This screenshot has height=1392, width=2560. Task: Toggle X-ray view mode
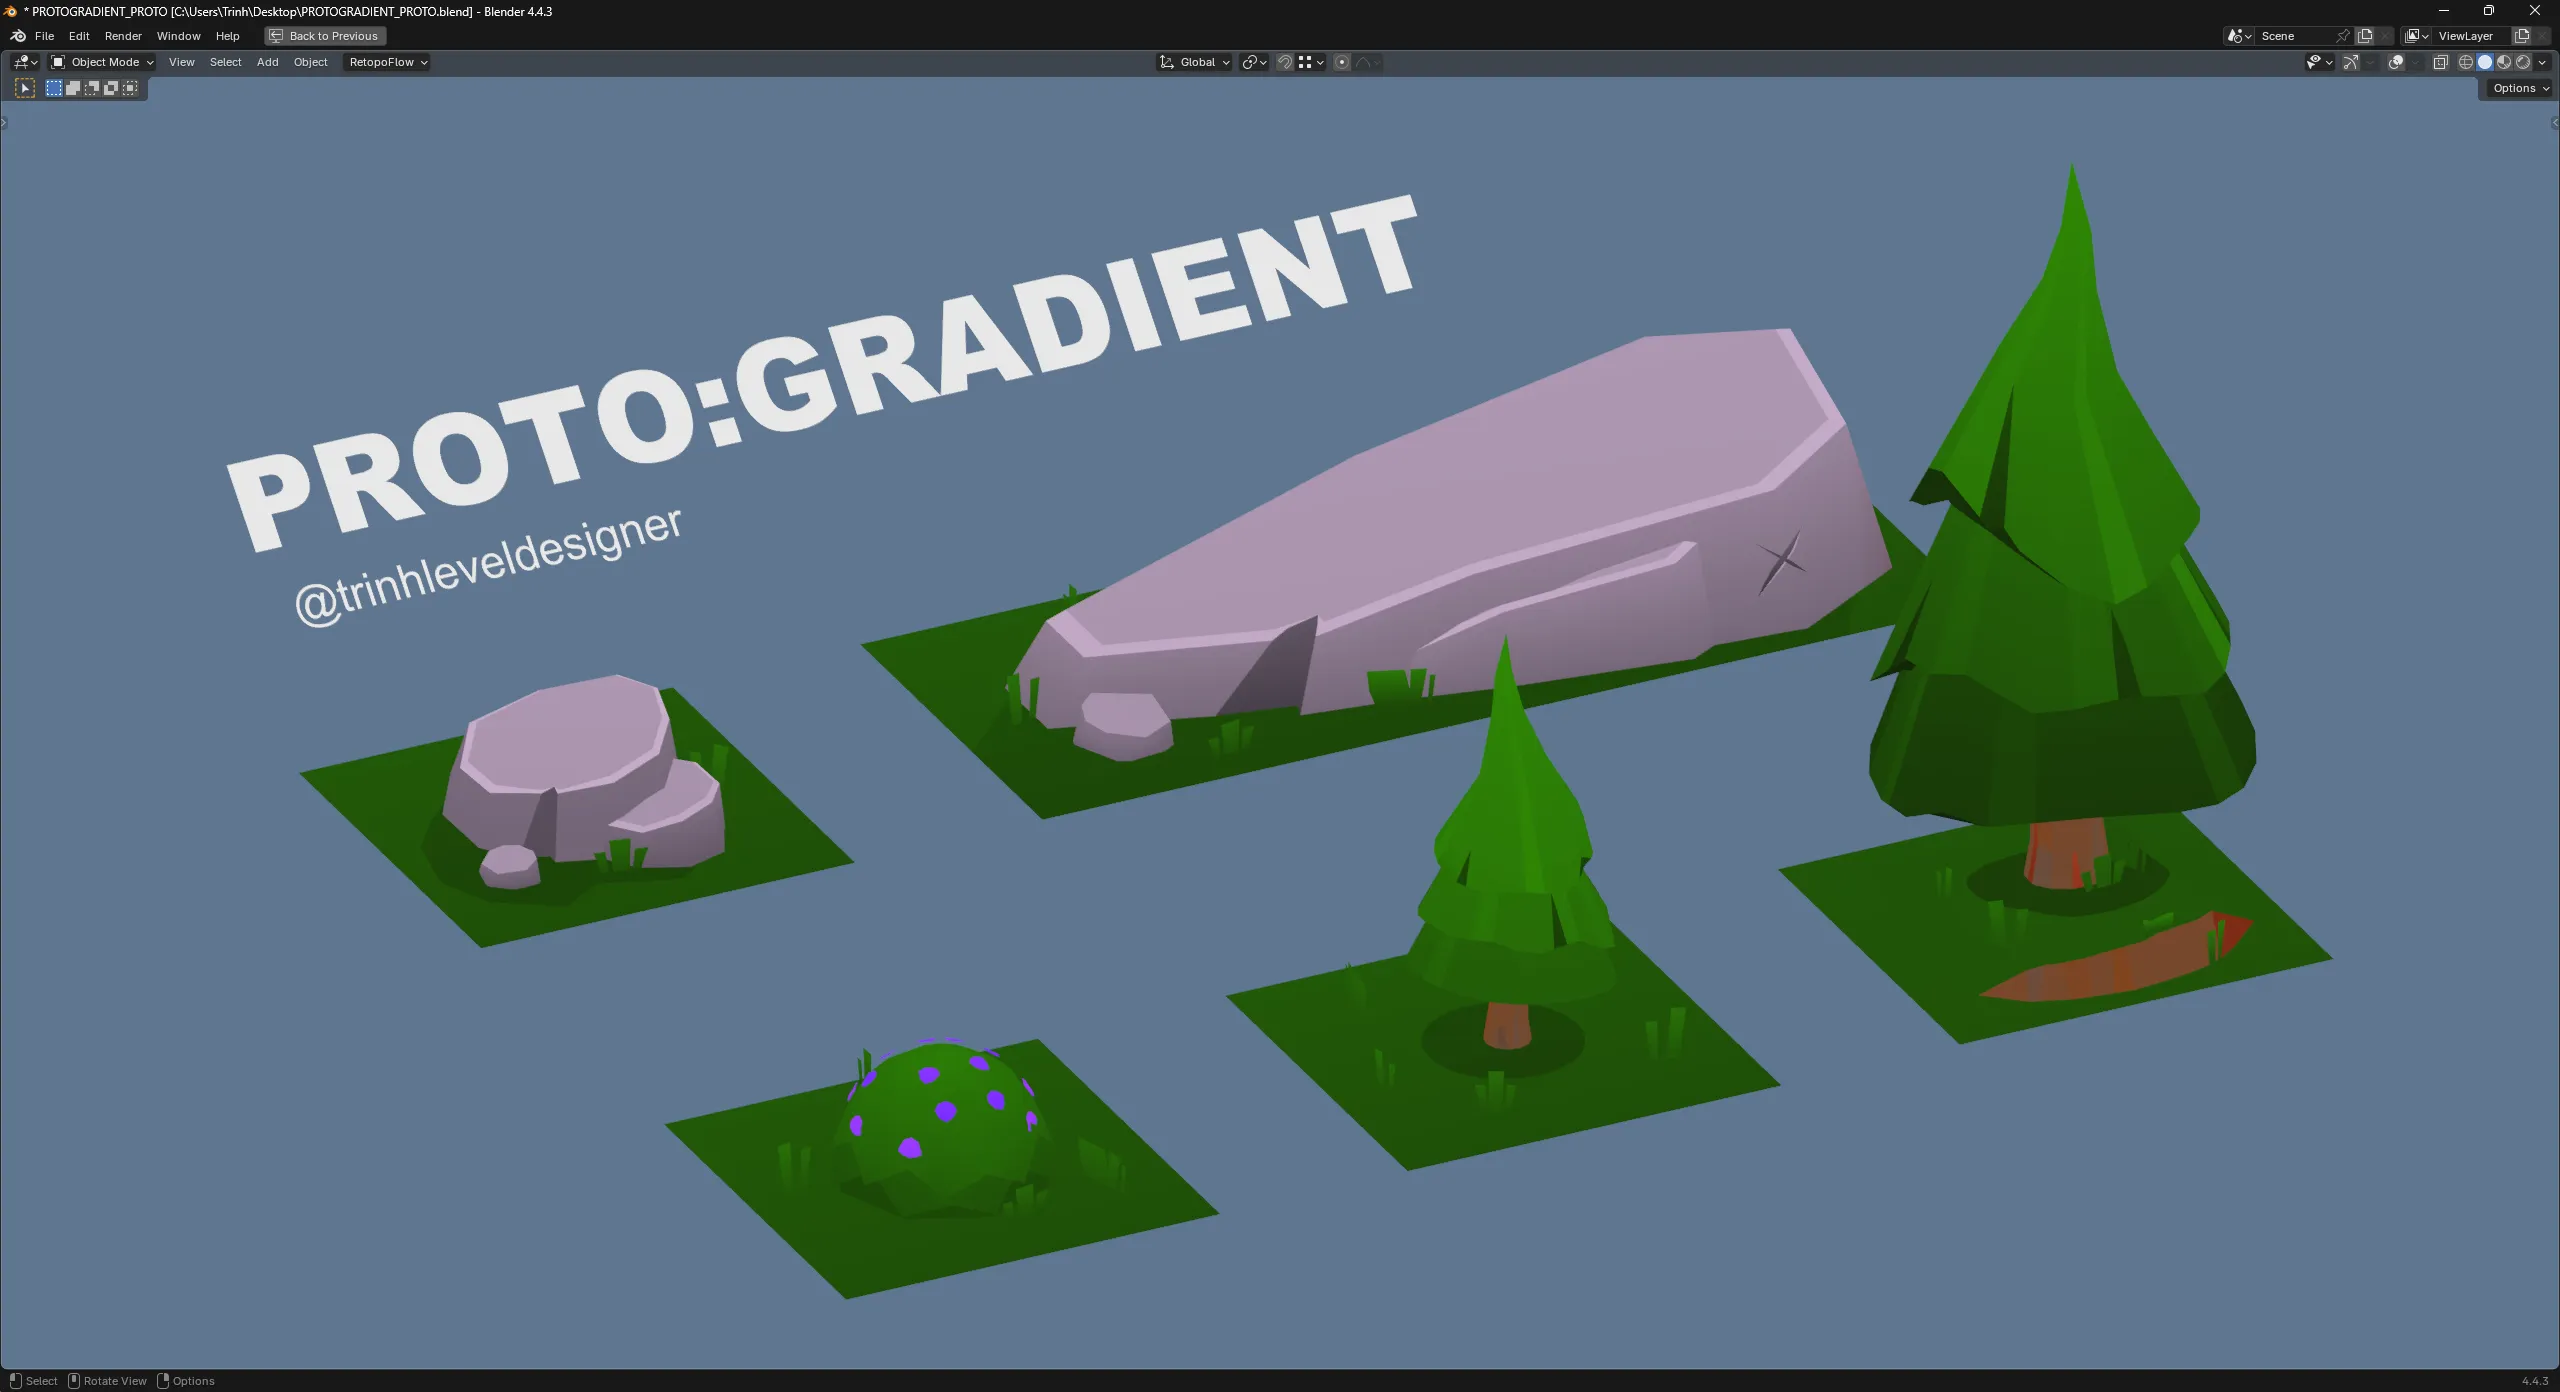[x=2440, y=62]
